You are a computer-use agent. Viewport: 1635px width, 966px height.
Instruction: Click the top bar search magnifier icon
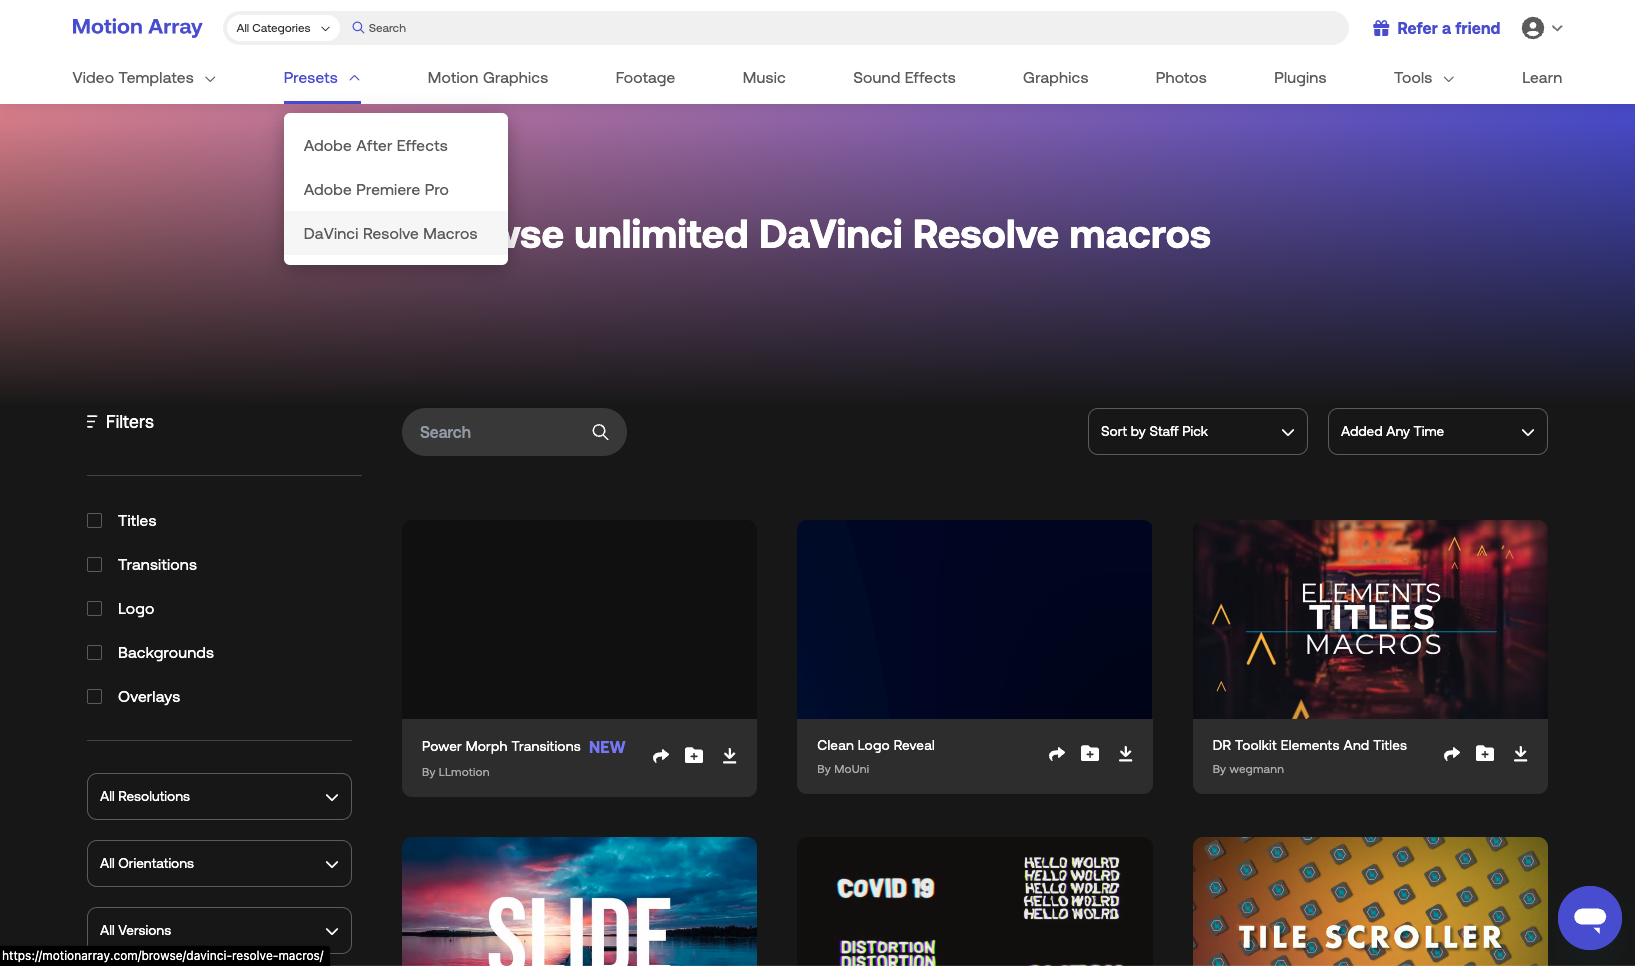coord(358,28)
